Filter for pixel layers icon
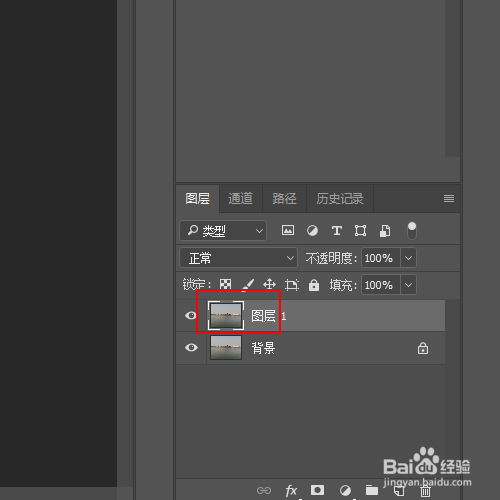The height and width of the screenshot is (500, 500). pyautogui.click(x=288, y=230)
